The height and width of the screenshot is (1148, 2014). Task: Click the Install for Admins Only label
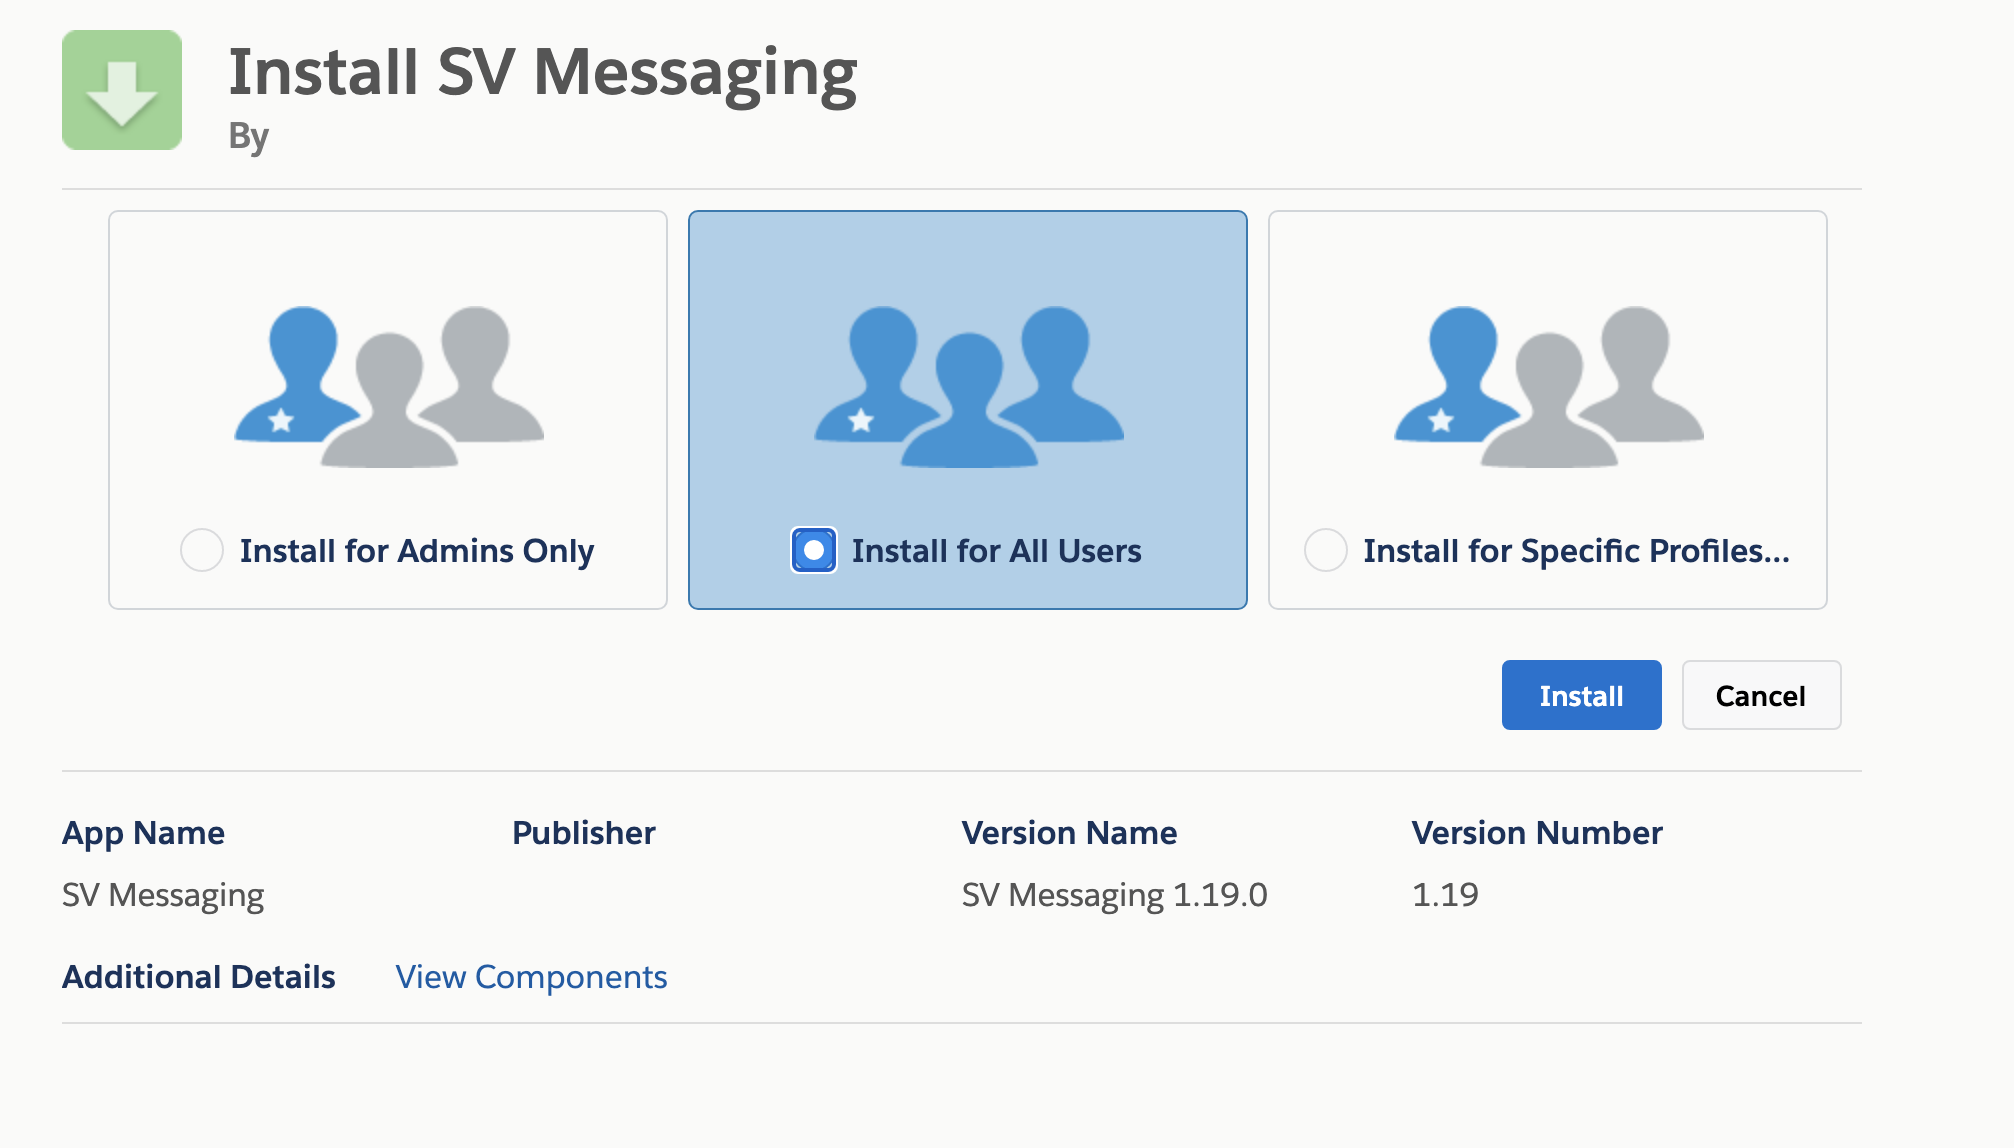click(x=417, y=551)
